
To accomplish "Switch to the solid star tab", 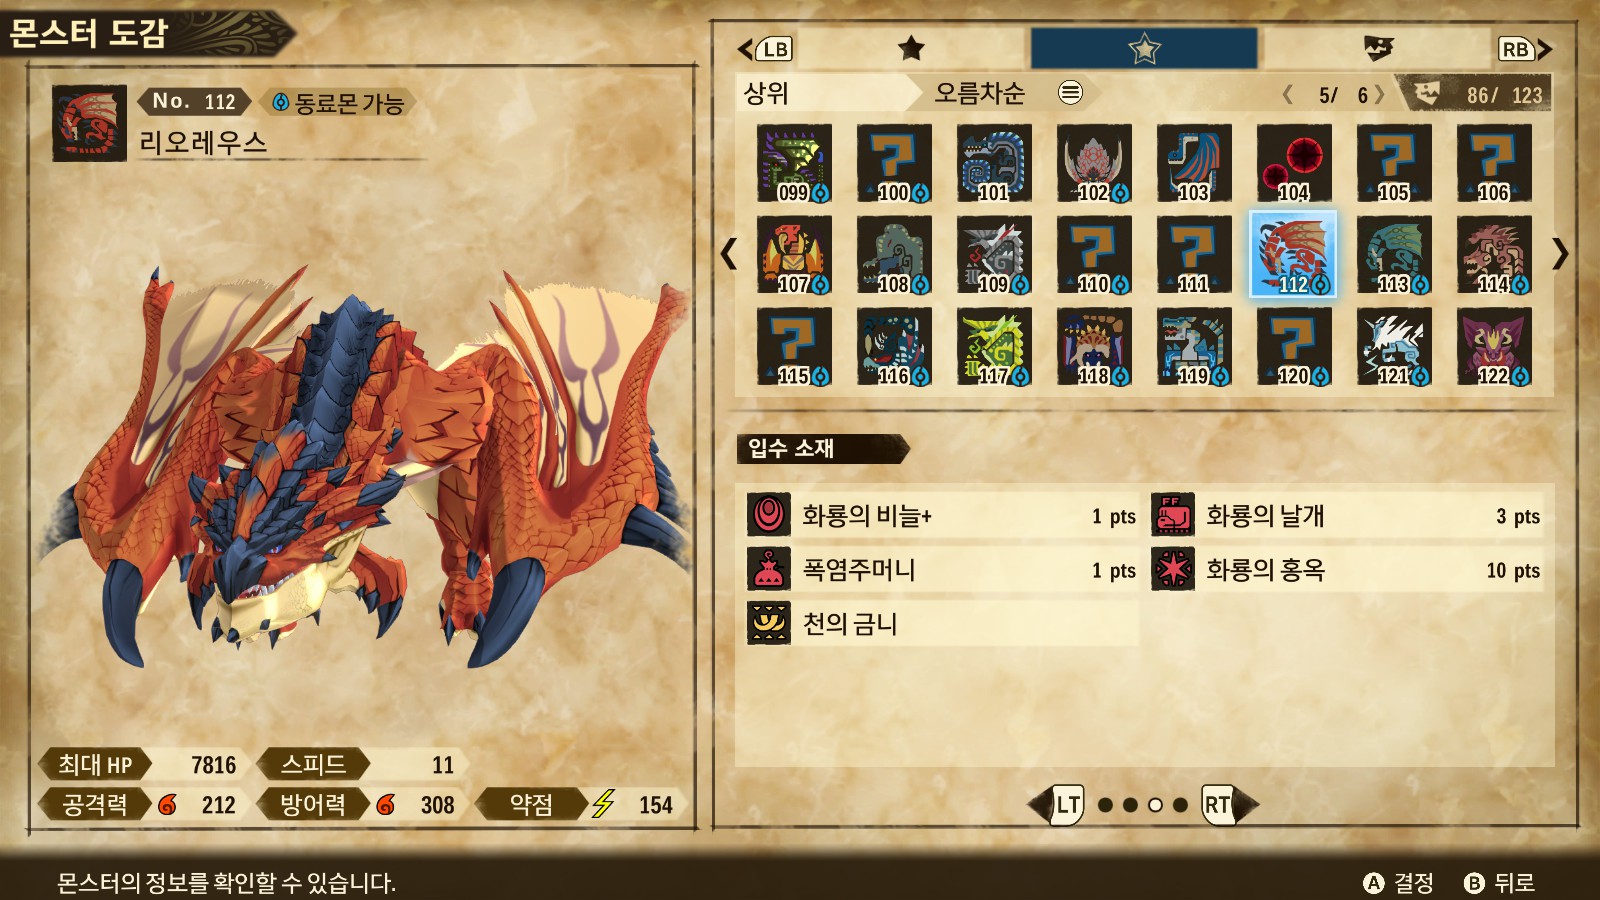I will [911, 48].
